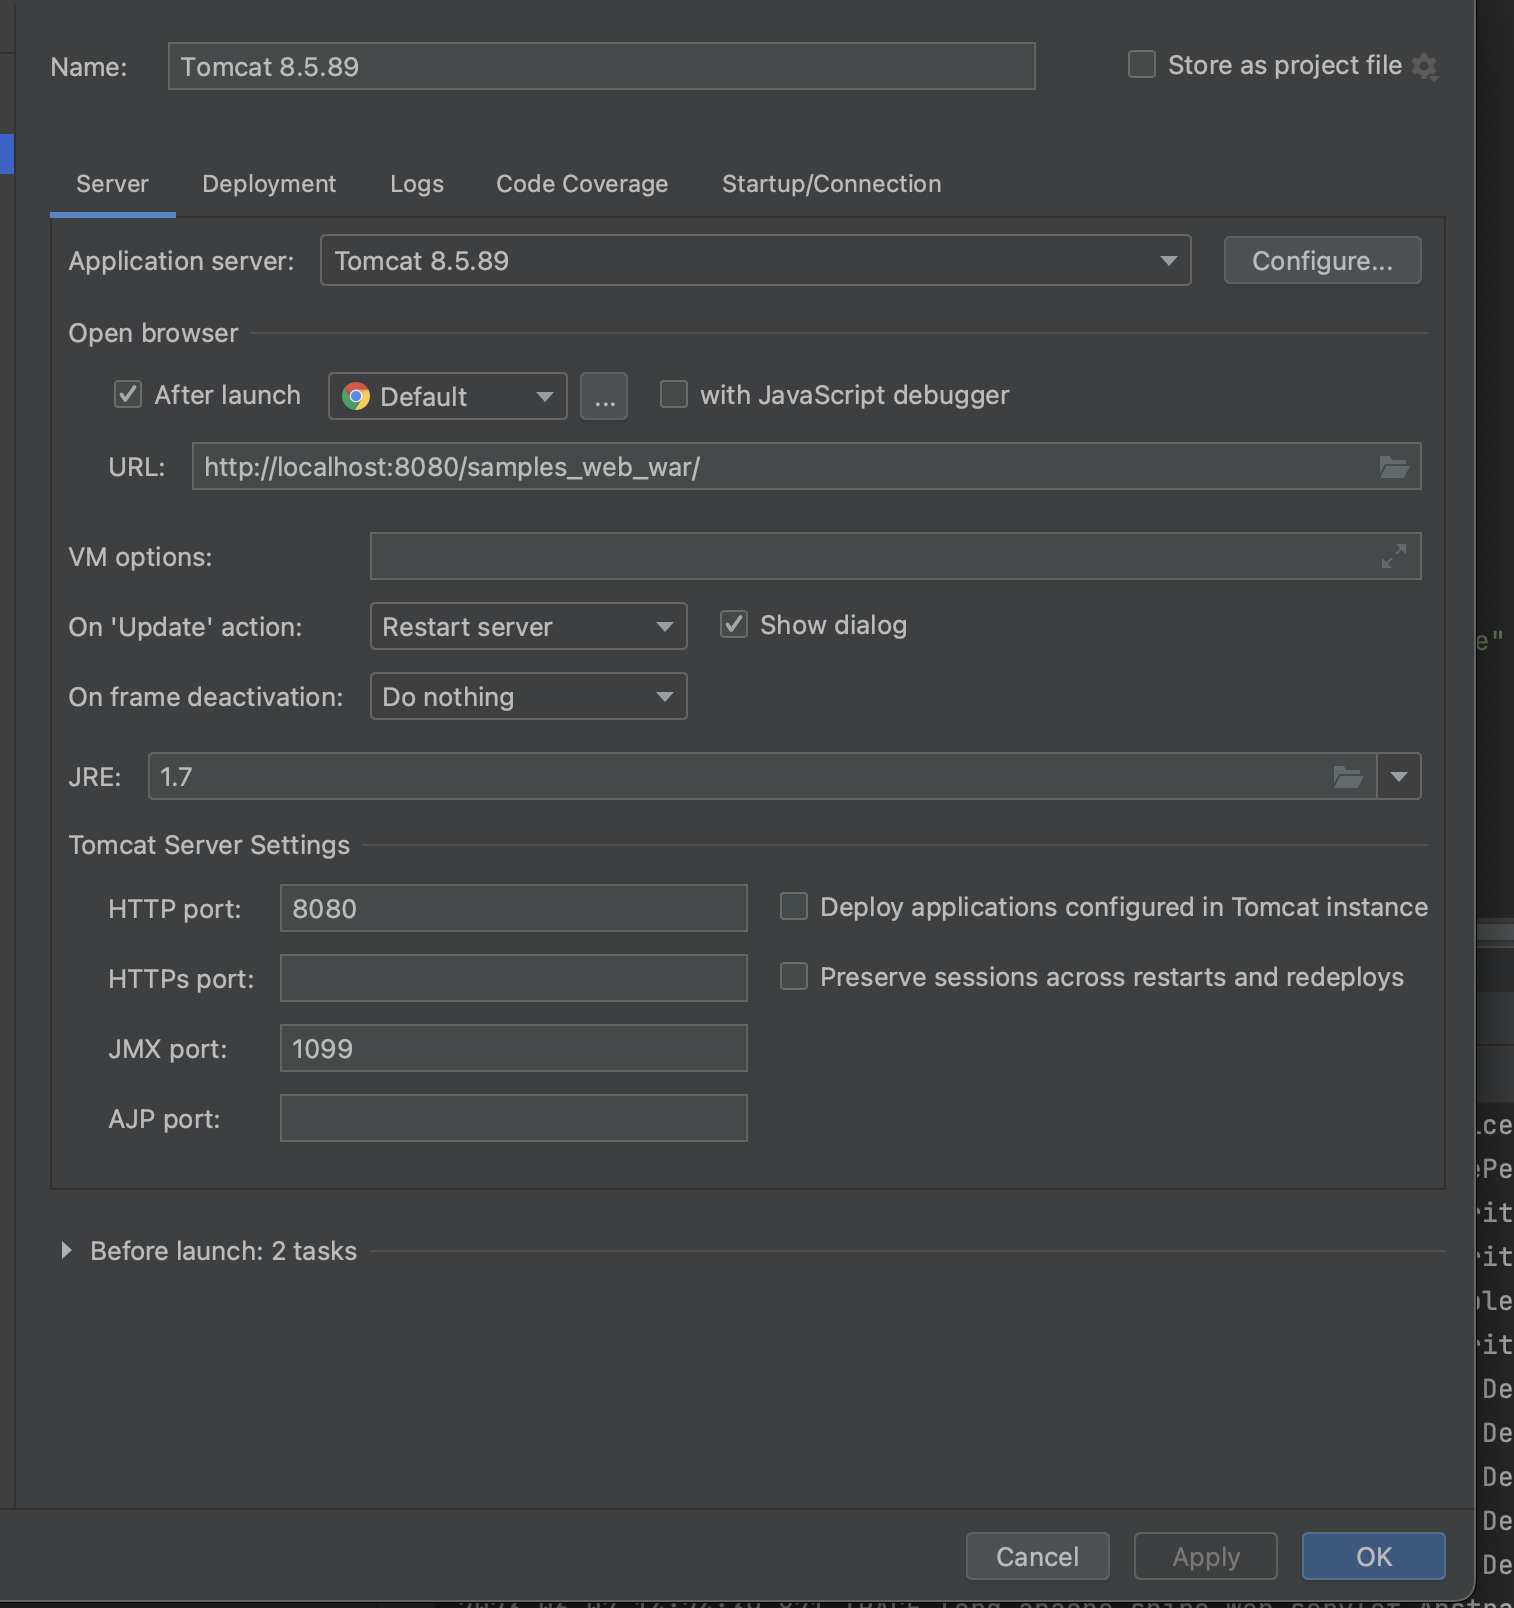Viewport: 1514px width, 1608px height.
Task: Click the gear icon beside Store as project file
Action: [1425, 67]
